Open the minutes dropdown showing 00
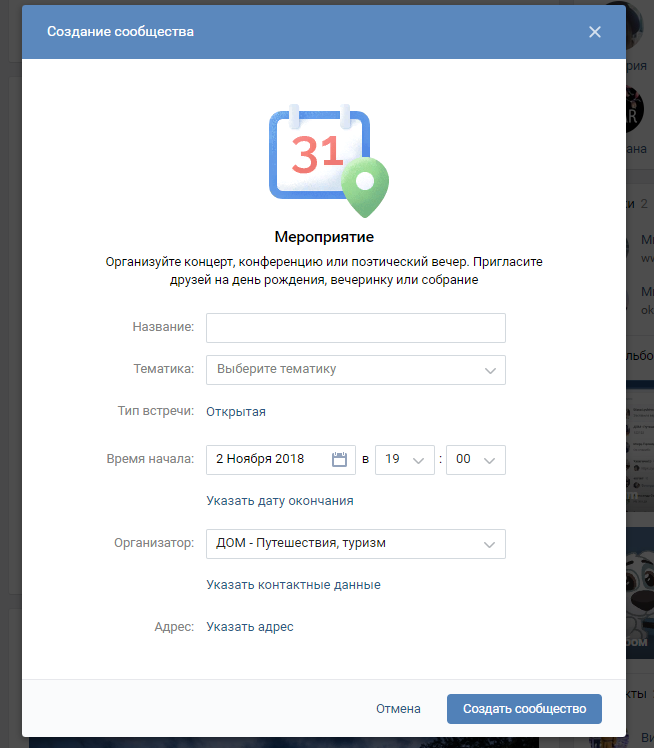 (x=476, y=459)
